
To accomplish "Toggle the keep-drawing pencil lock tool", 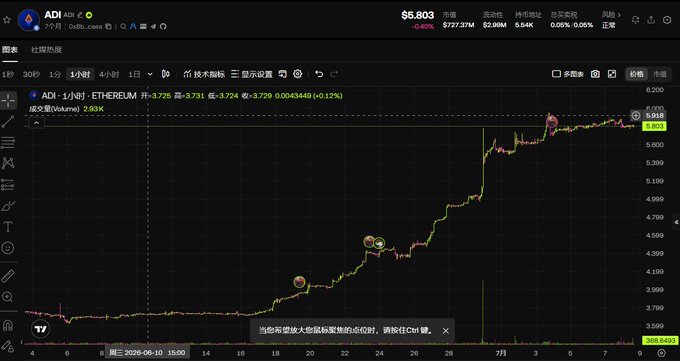I will tap(8, 346).
